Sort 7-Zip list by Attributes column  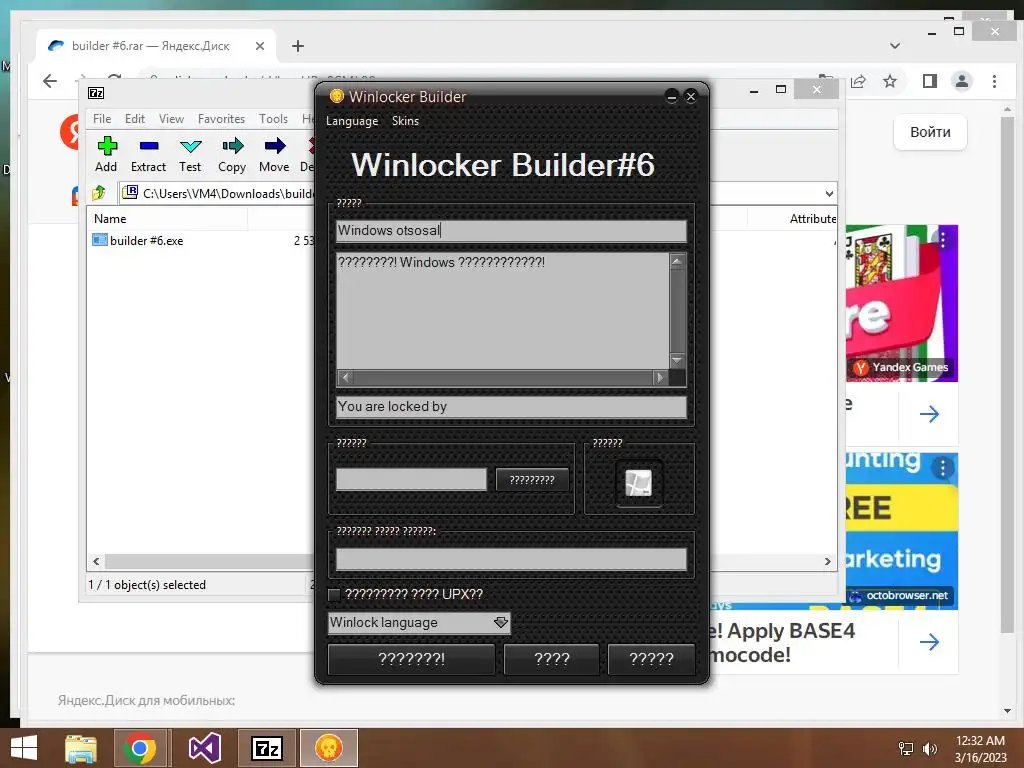click(x=813, y=219)
